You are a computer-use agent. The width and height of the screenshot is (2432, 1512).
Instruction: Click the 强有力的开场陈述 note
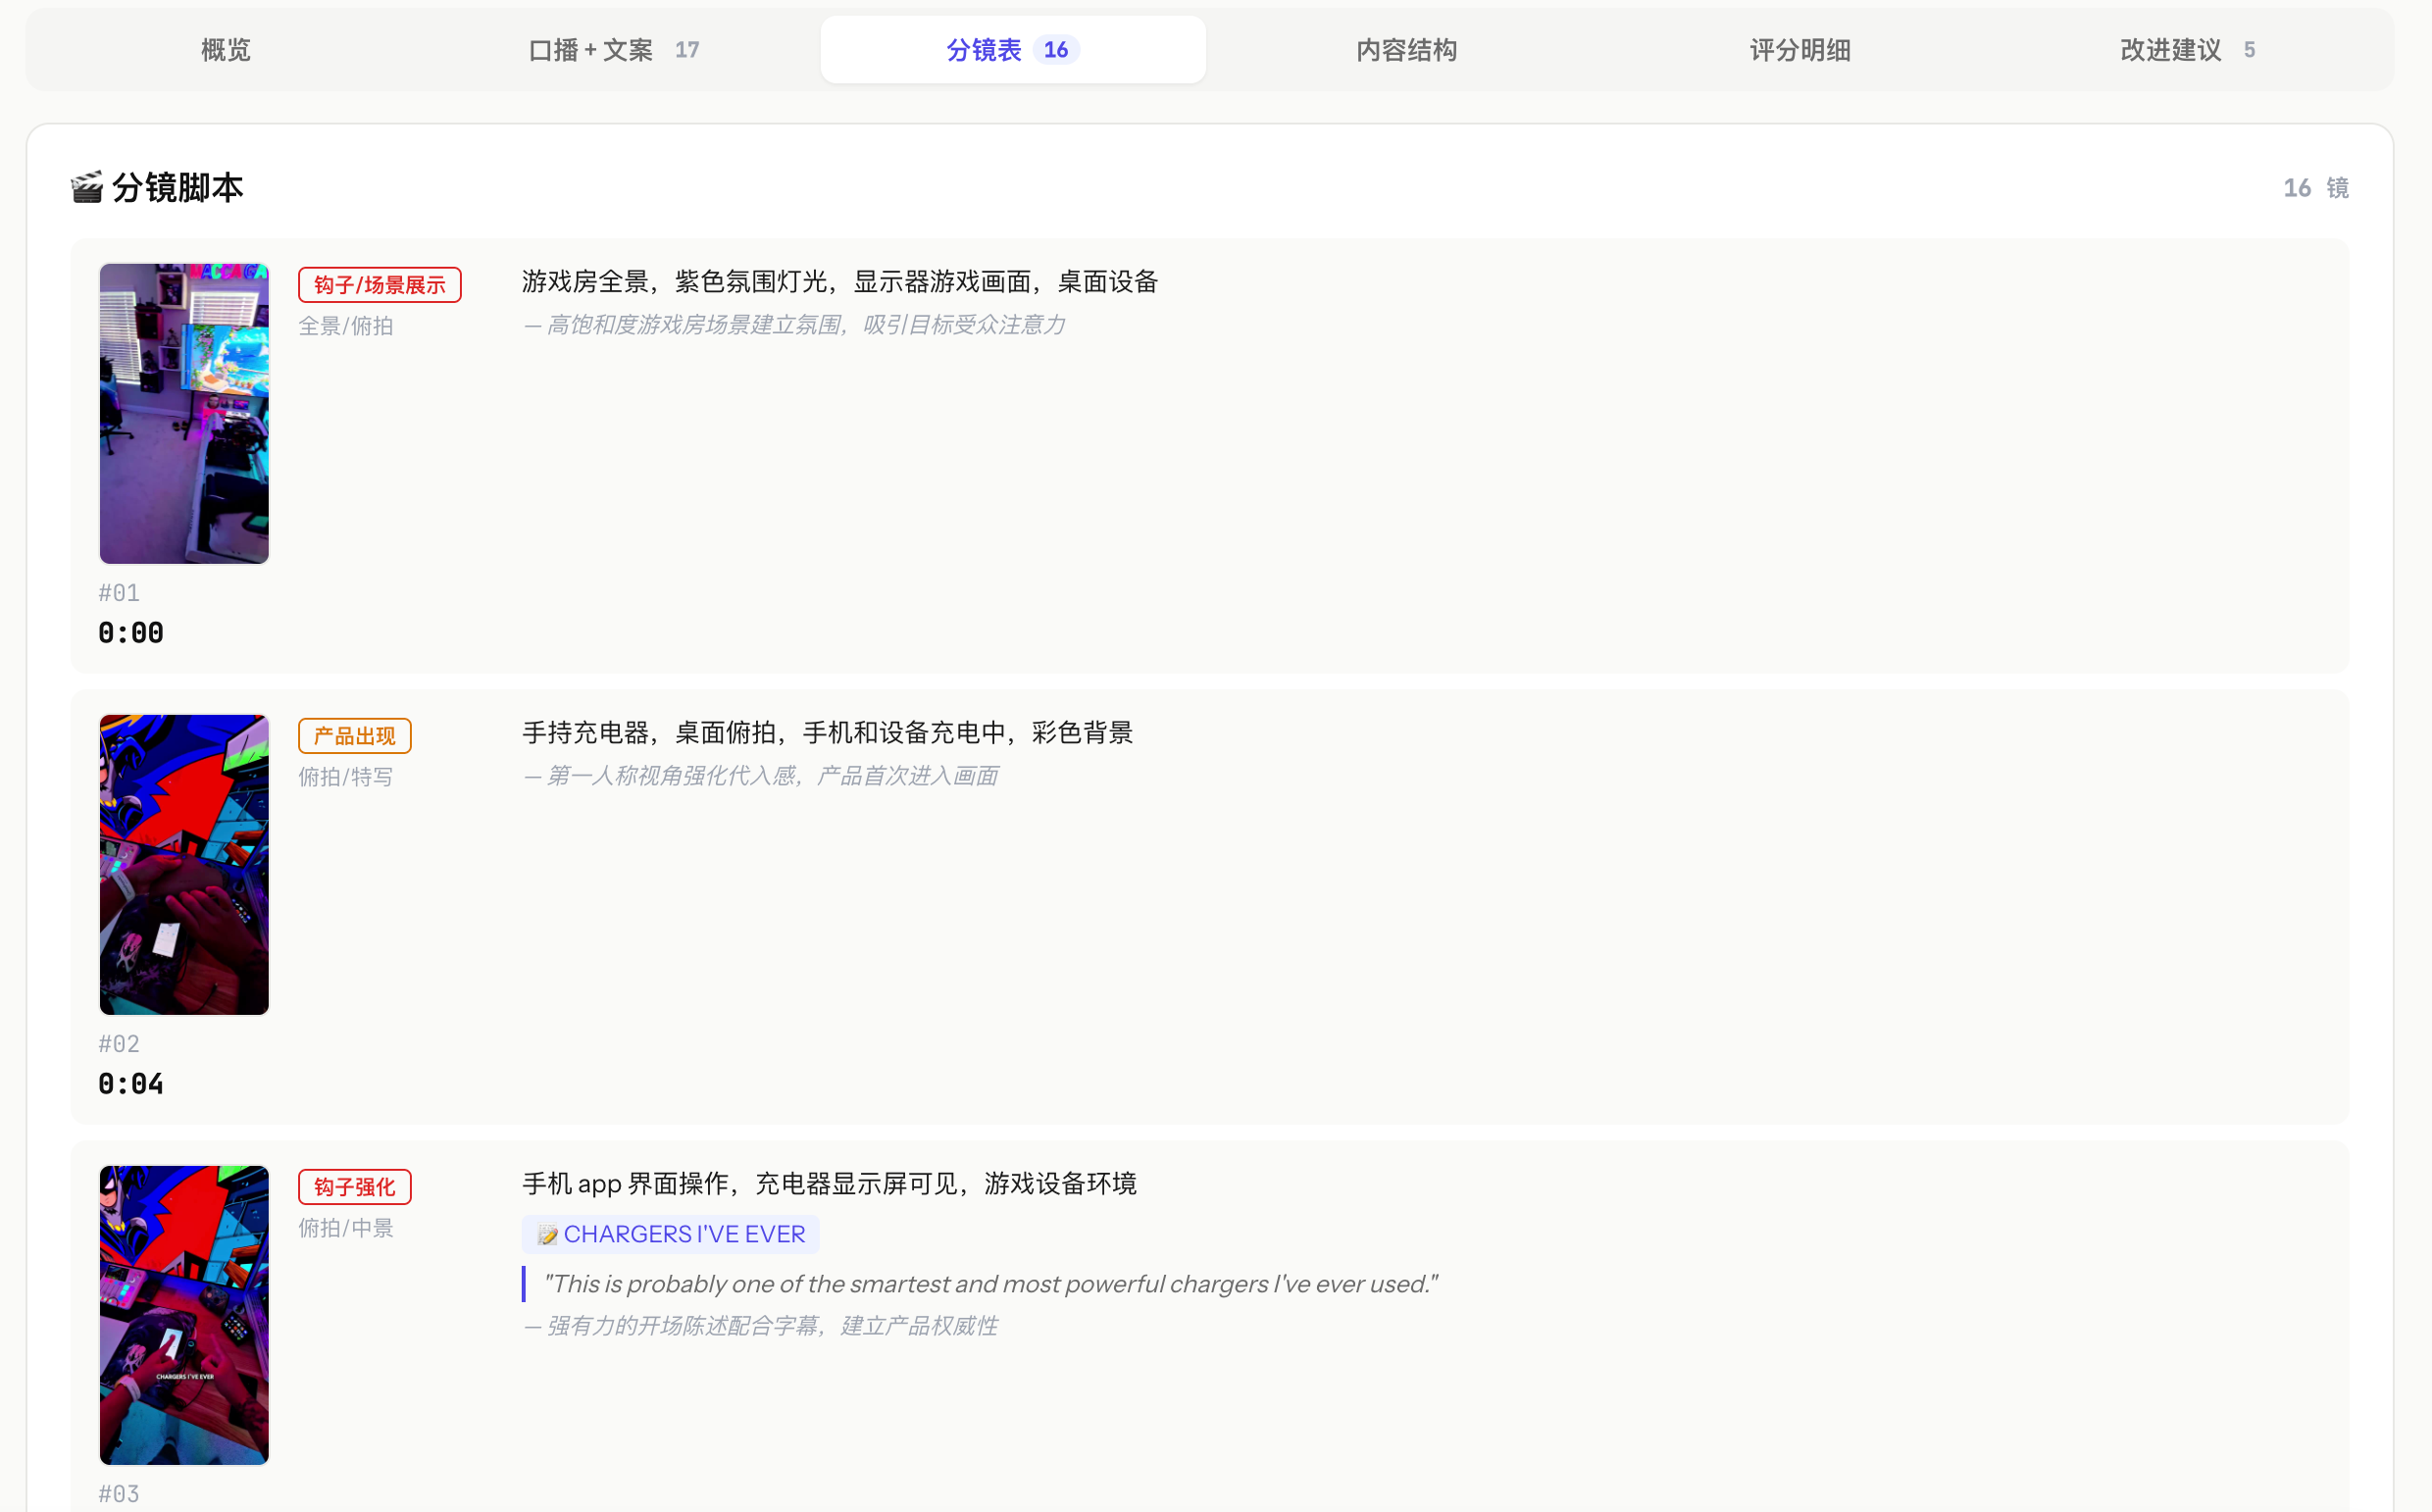[761, 1326]
